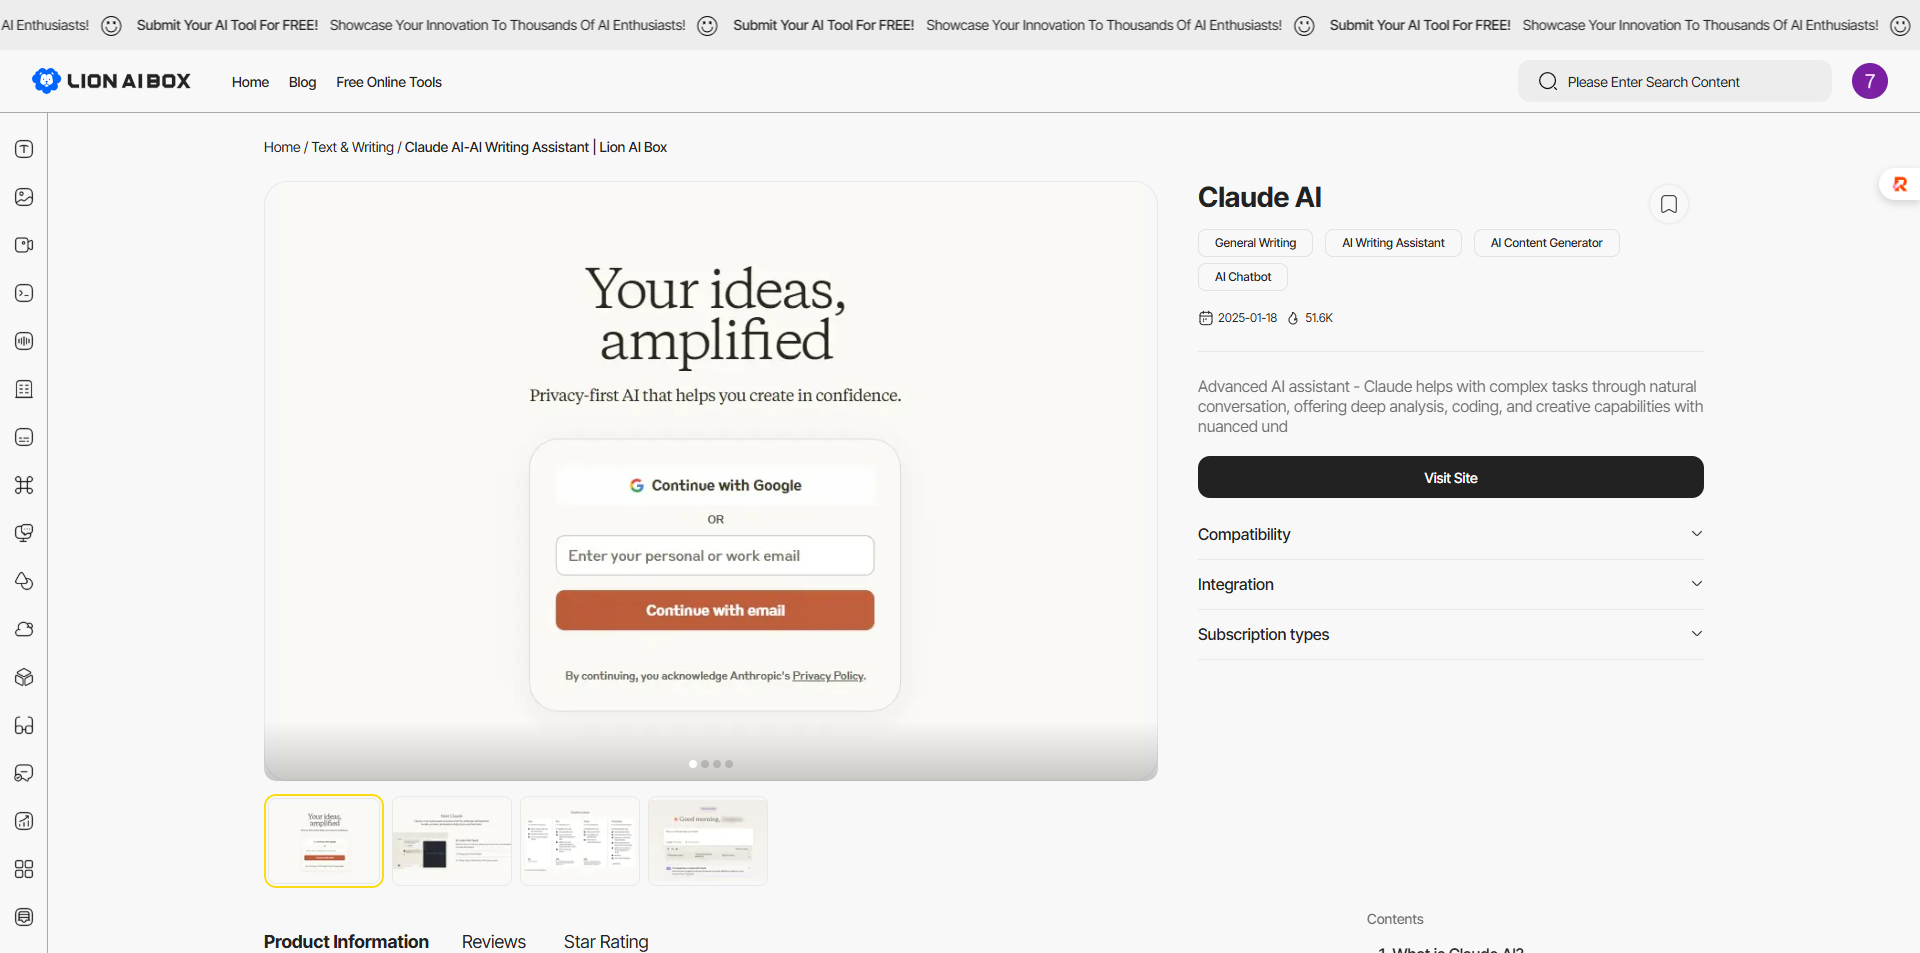Click main Claude screenshot preview image

pyautogui.click(x=711, y=481)
